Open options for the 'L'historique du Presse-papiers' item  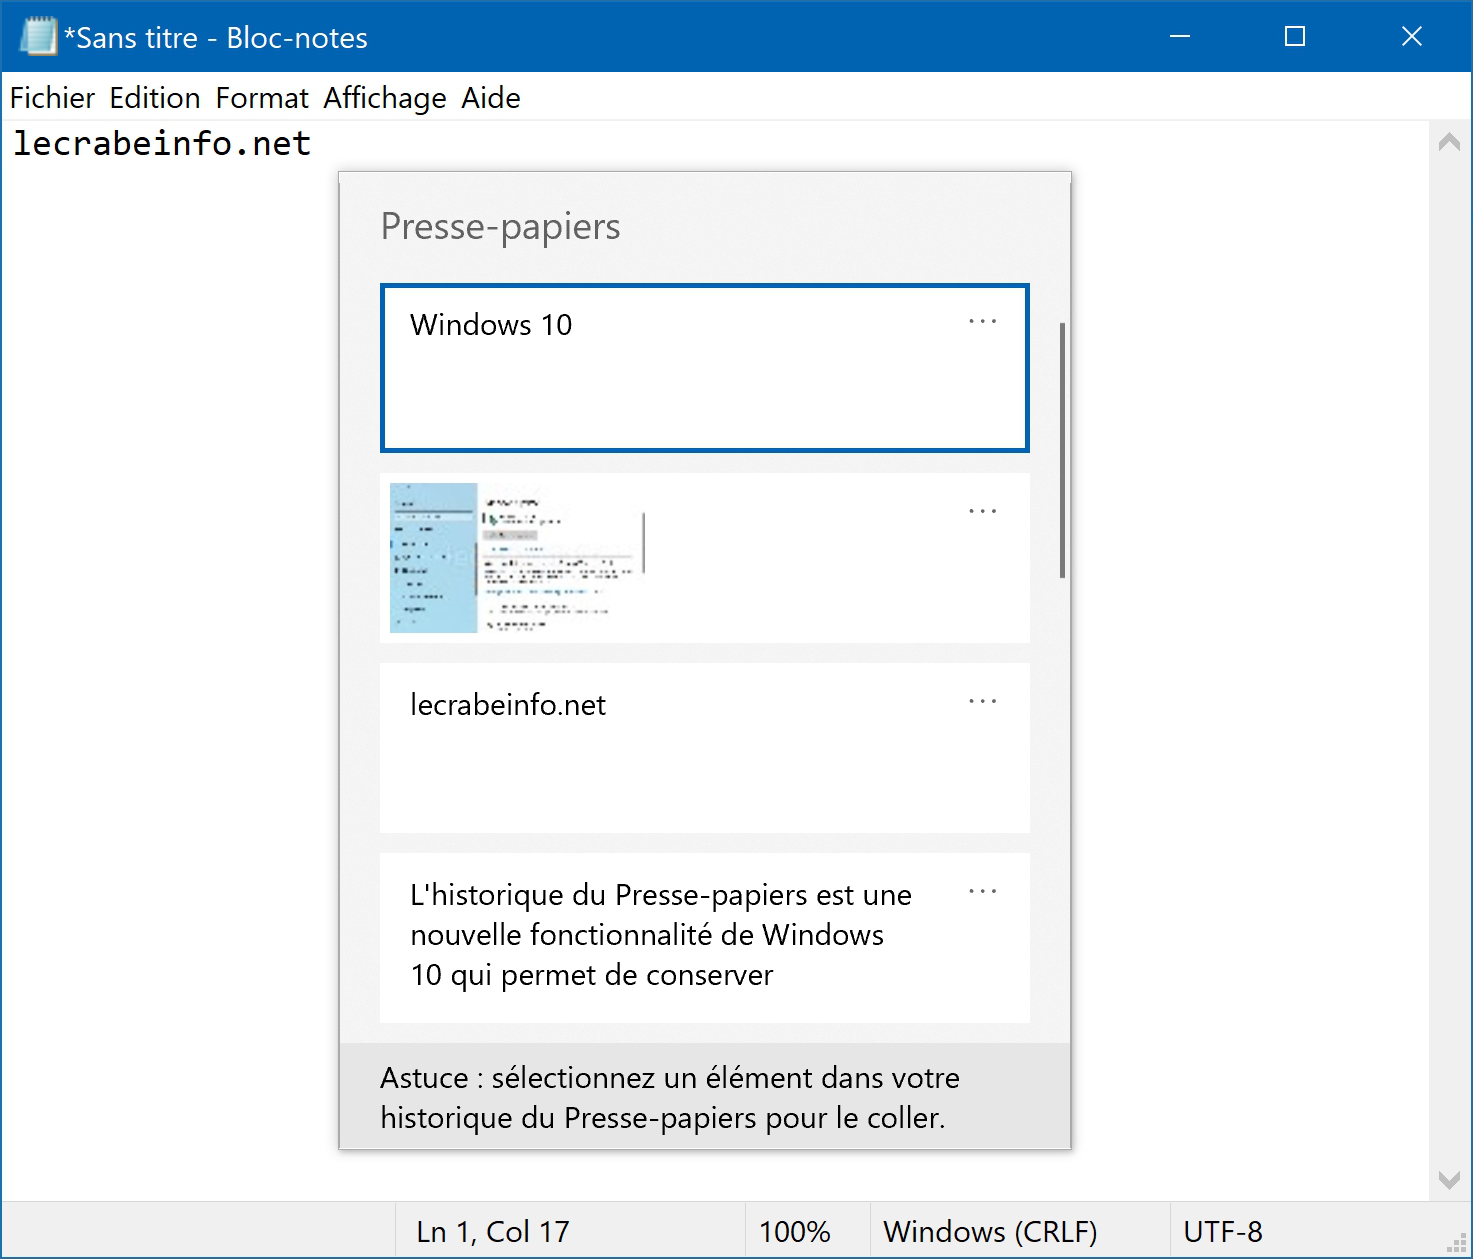click(983, 891)
